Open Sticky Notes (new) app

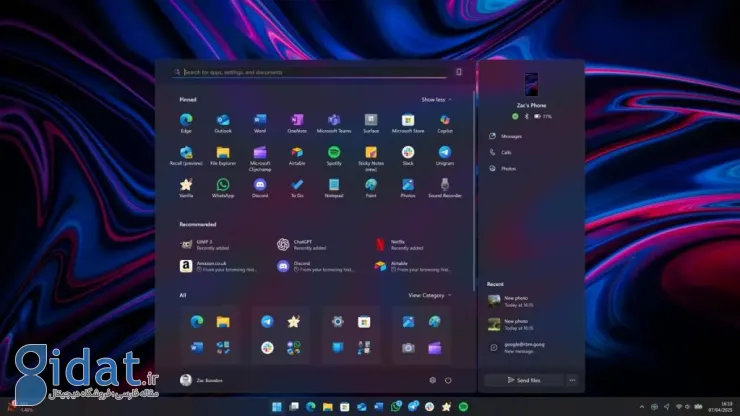(371, 153)
